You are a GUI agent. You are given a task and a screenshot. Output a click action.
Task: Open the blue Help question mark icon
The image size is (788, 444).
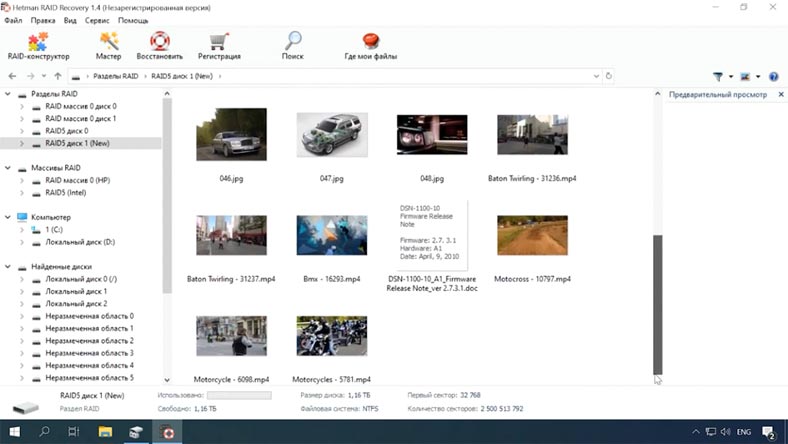(773, 76)
